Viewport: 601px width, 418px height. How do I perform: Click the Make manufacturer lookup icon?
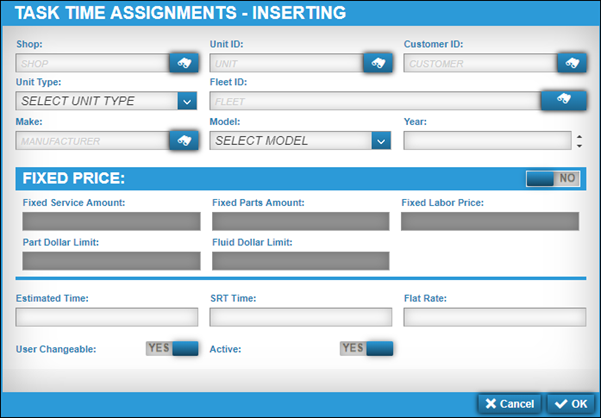click(x=183, y=140)
